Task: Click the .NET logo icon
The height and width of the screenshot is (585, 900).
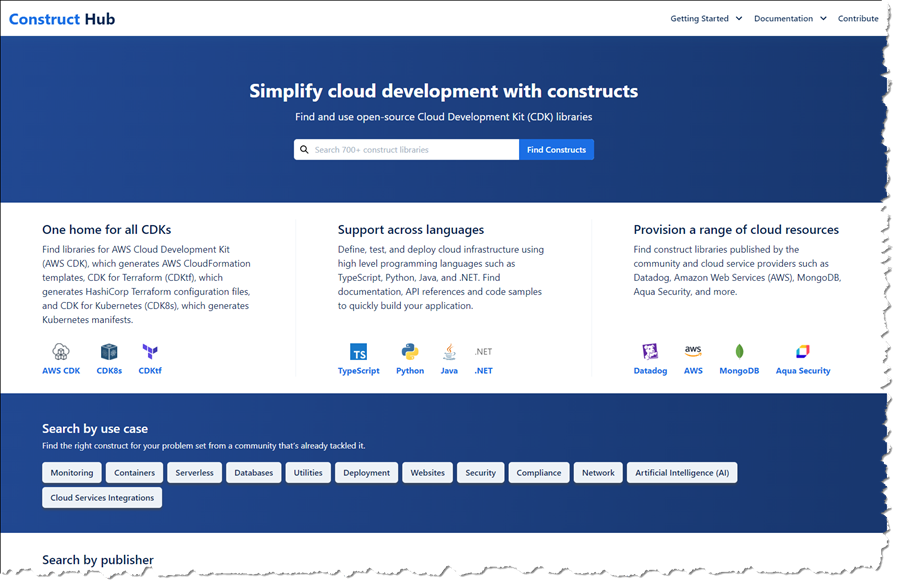Action: click(483, 351)
